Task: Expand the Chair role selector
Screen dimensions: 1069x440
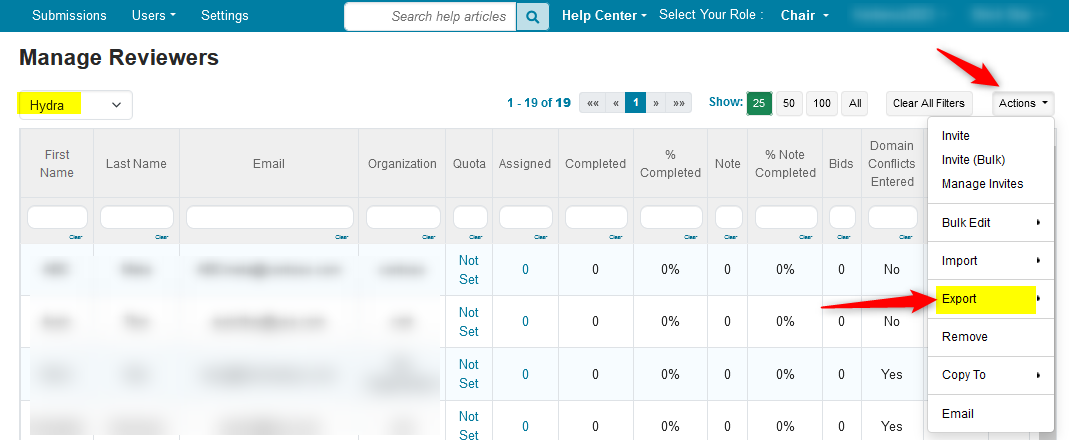Action: [x=805, y=16]
